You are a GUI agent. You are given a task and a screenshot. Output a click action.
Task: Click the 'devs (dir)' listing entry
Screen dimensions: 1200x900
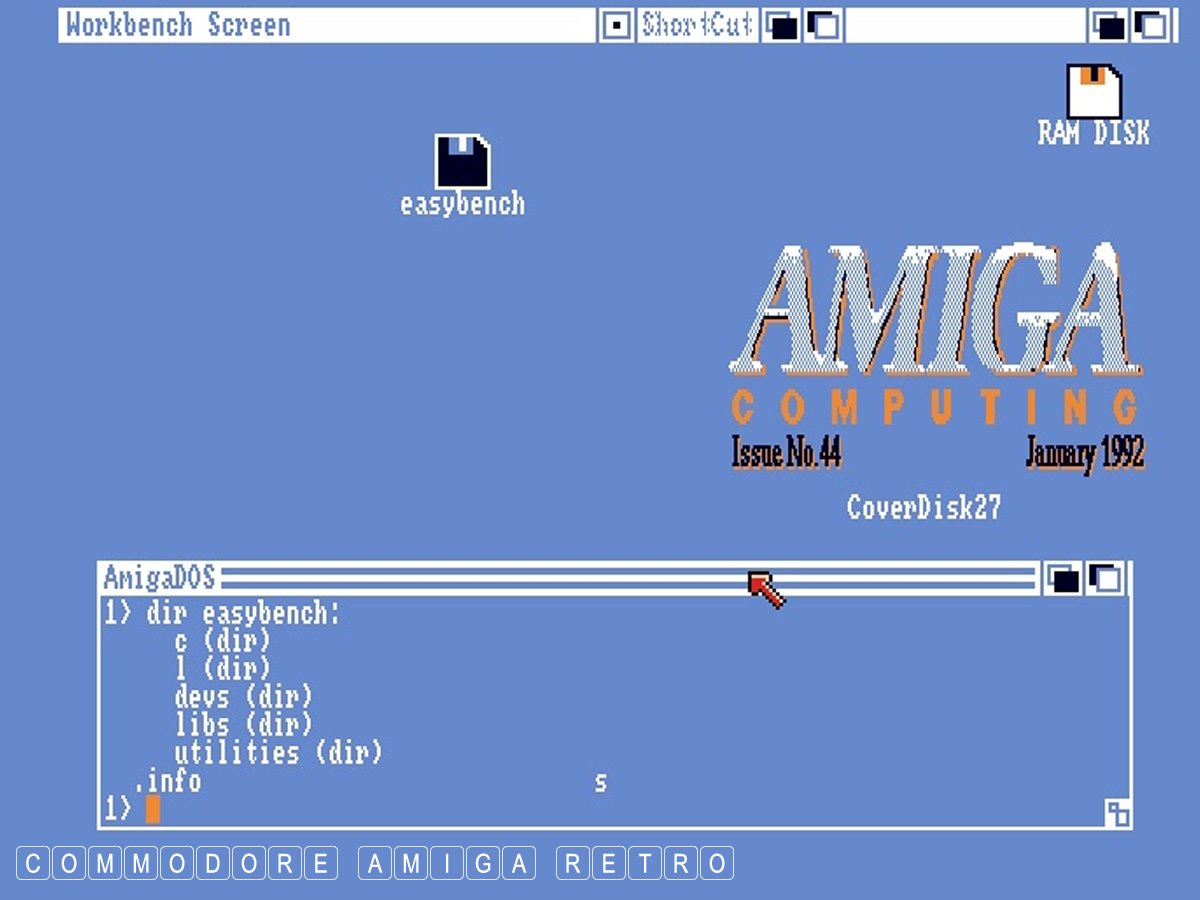(243, 697)
